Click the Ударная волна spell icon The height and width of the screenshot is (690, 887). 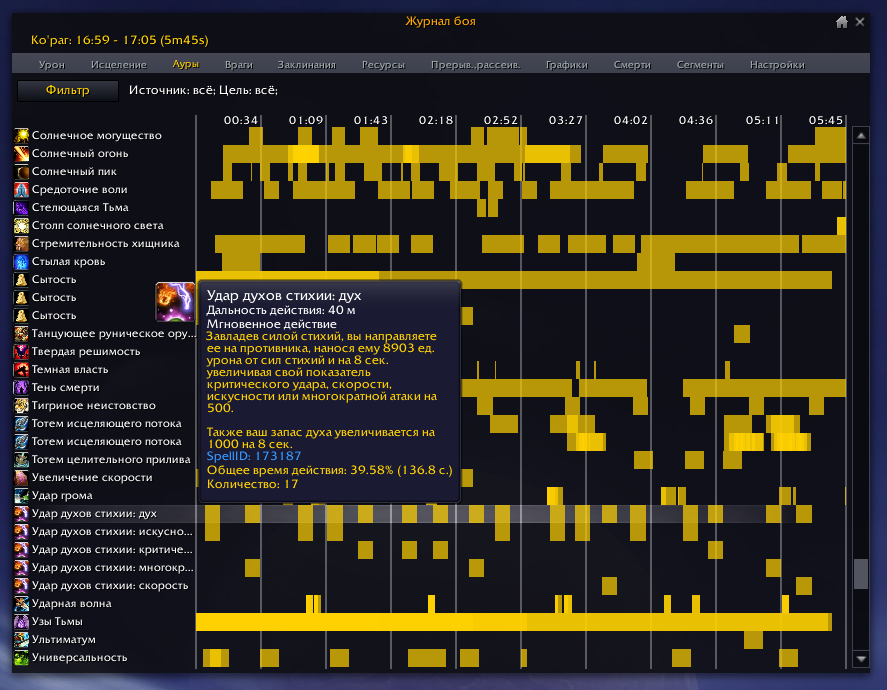click(21, 603)
